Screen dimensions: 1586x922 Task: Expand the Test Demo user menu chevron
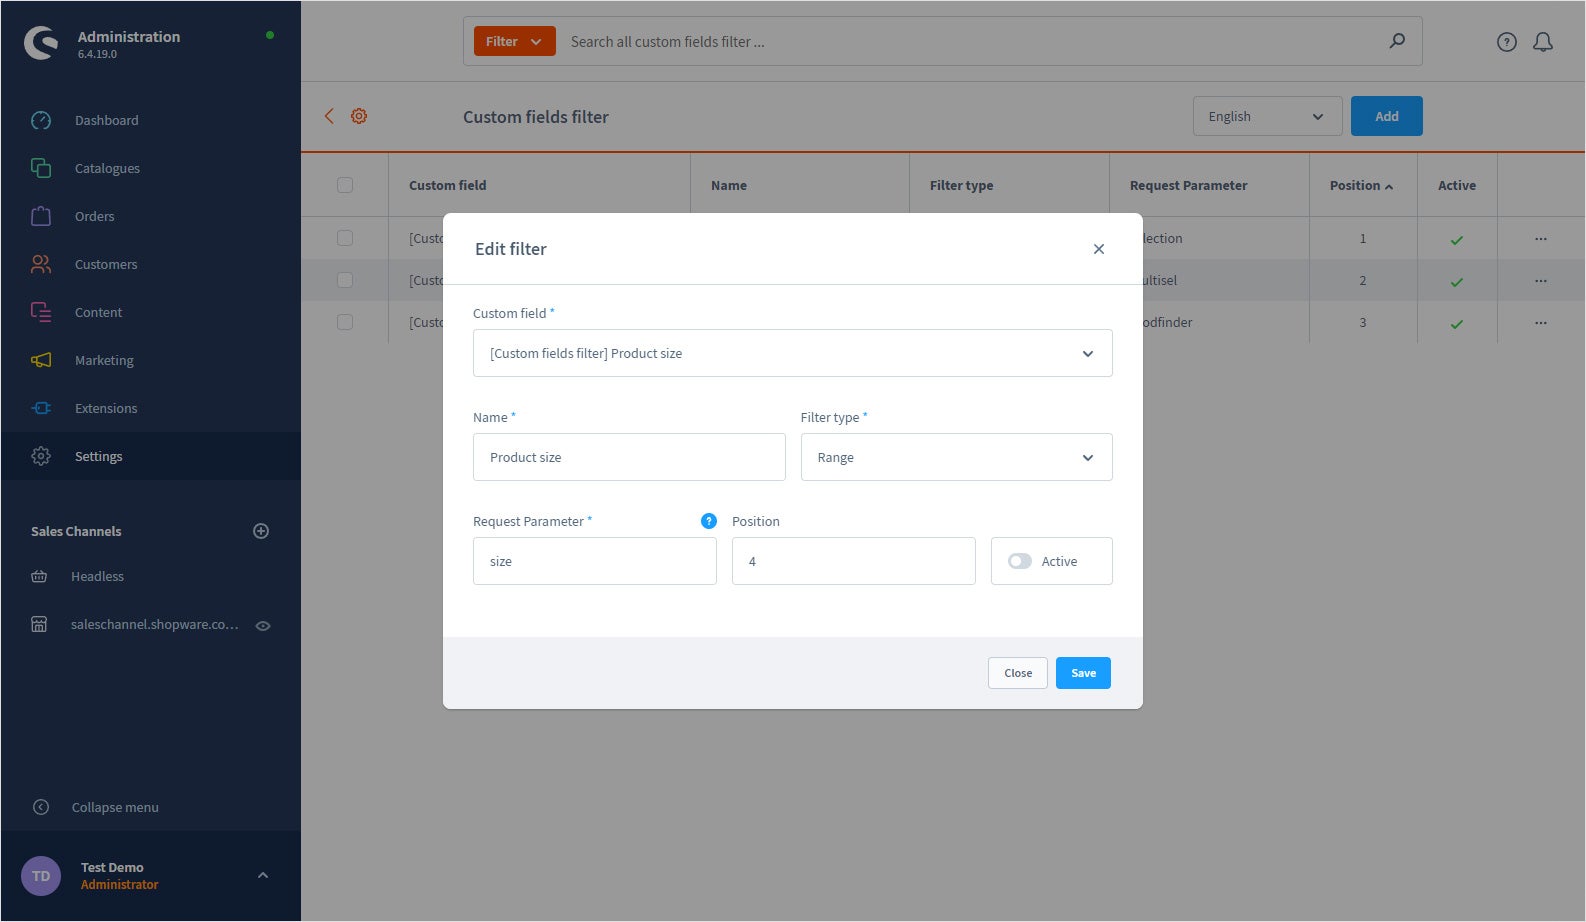tap(263, 875)
